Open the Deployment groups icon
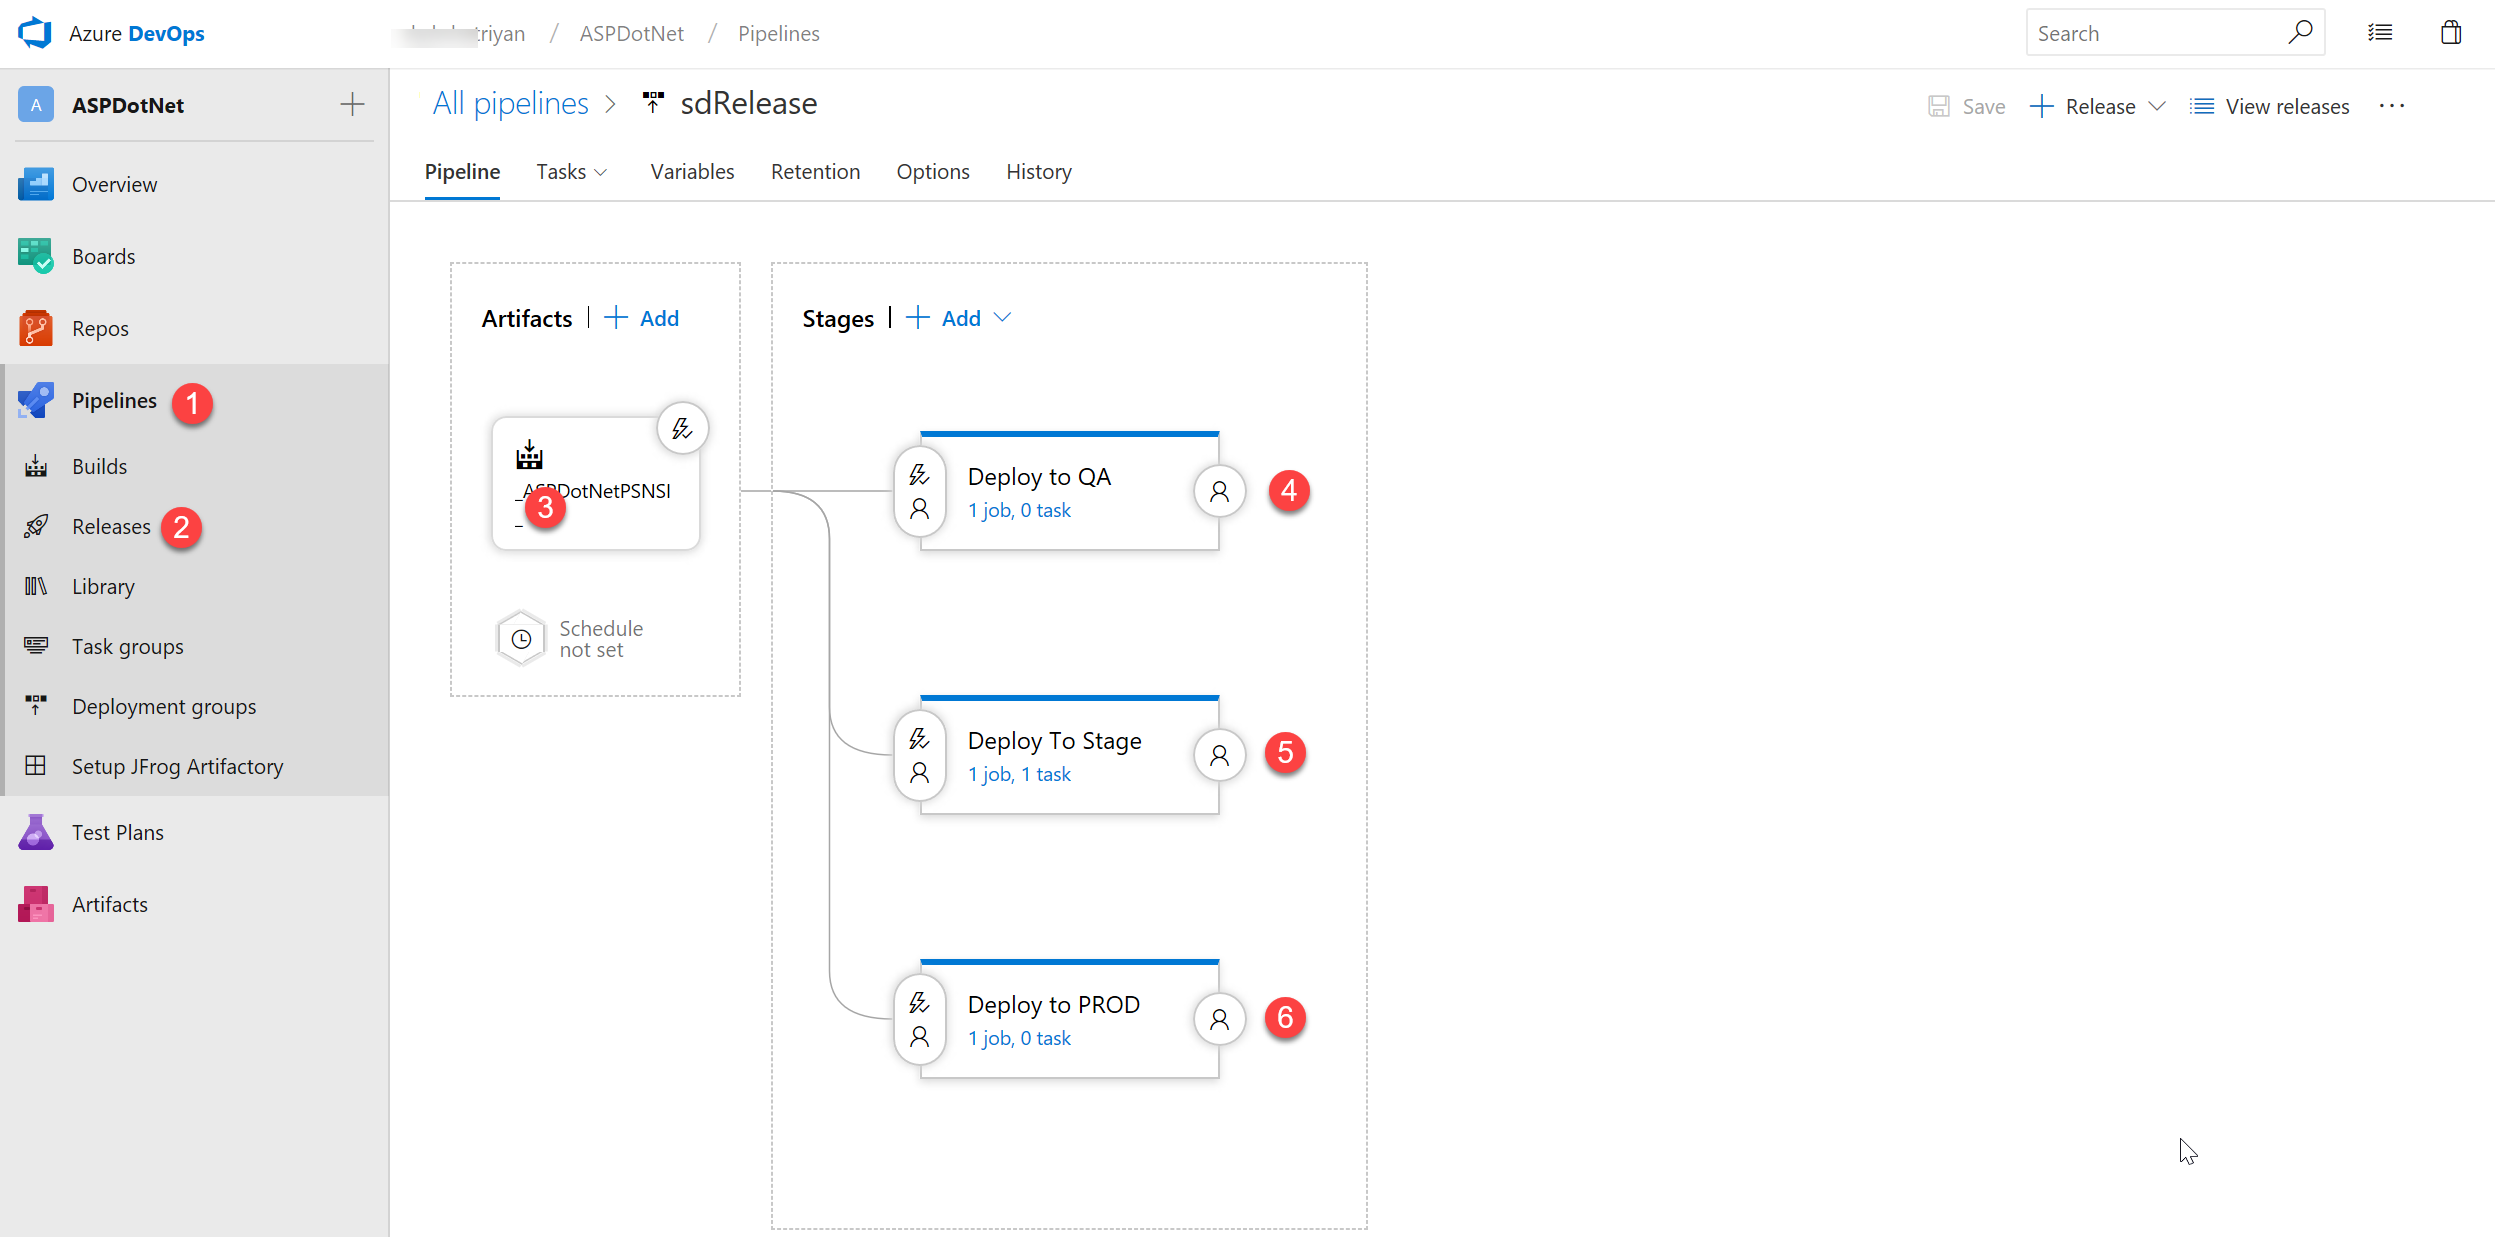 coord(36,706)
